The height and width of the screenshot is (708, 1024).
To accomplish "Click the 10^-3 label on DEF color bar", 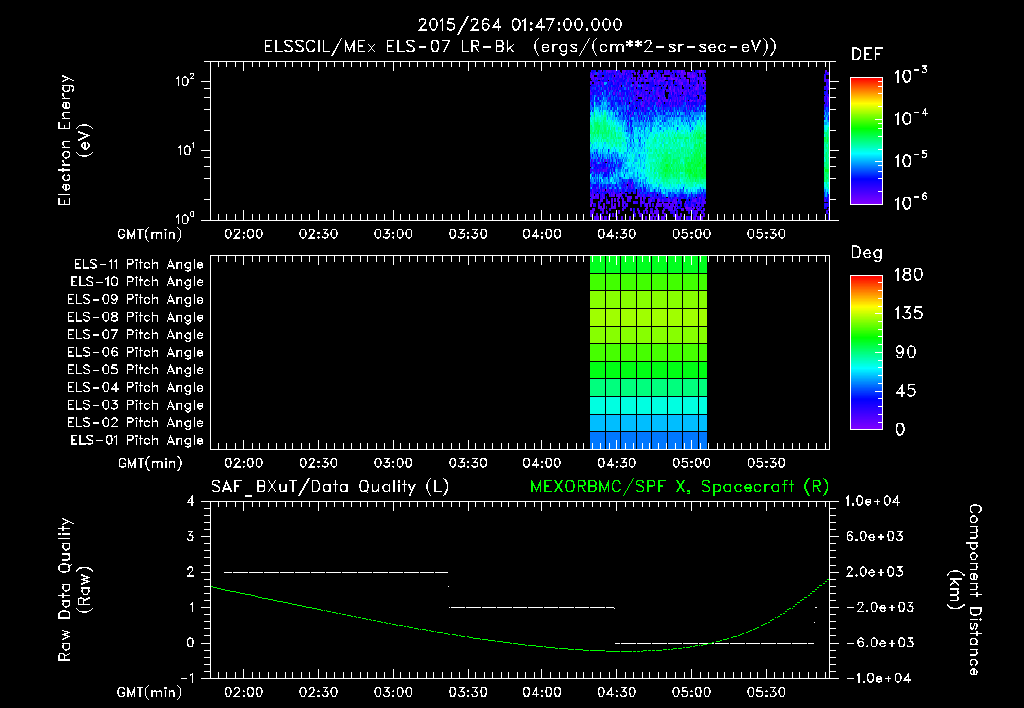I will pyautogui.click(x=910, y=76).
